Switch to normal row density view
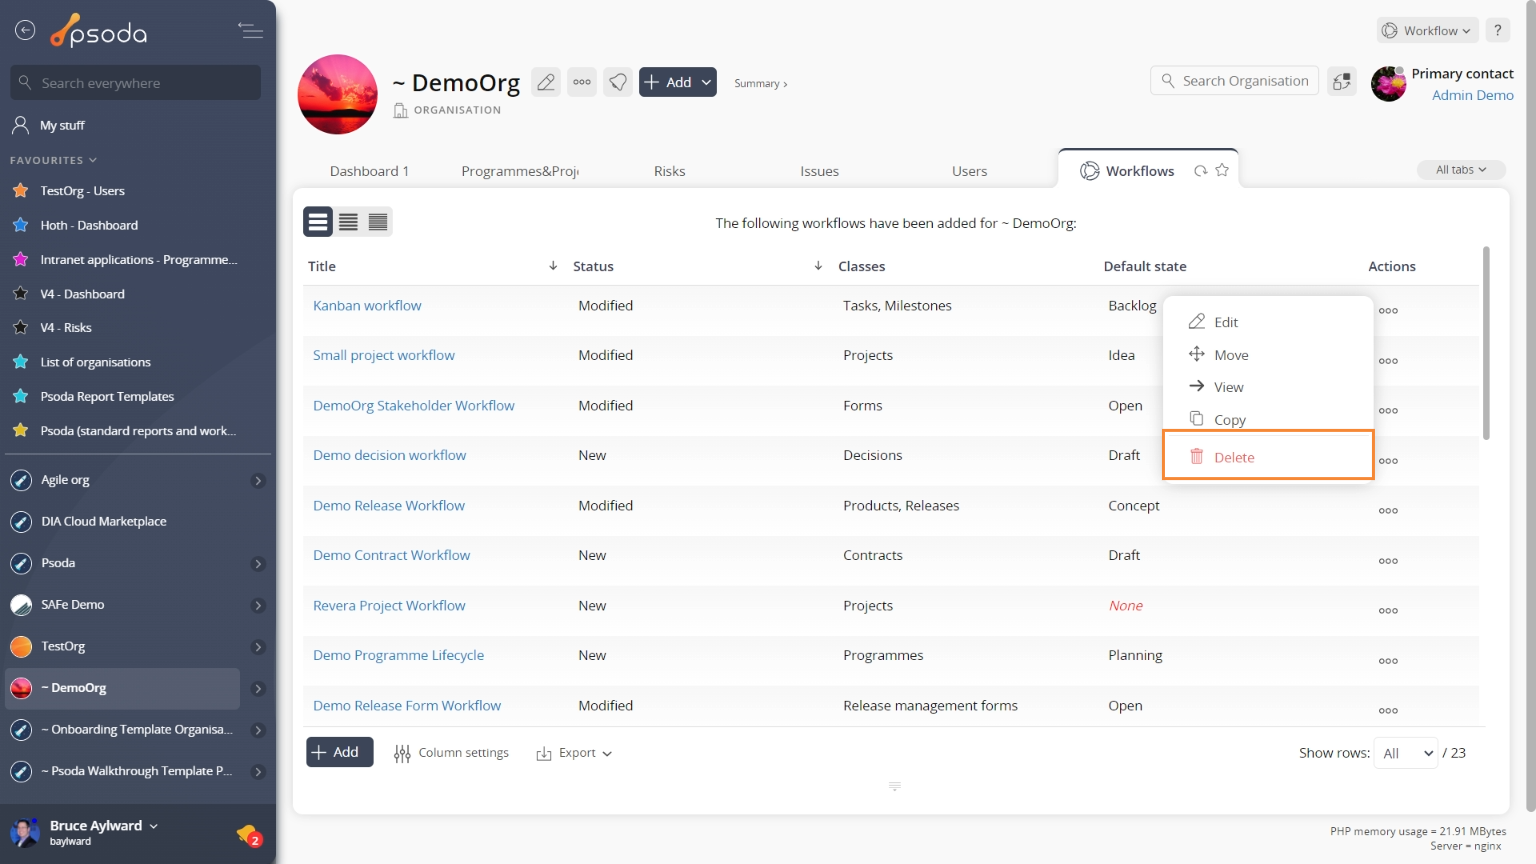This screenshot has height=864, width=1536. pos(318,222)
